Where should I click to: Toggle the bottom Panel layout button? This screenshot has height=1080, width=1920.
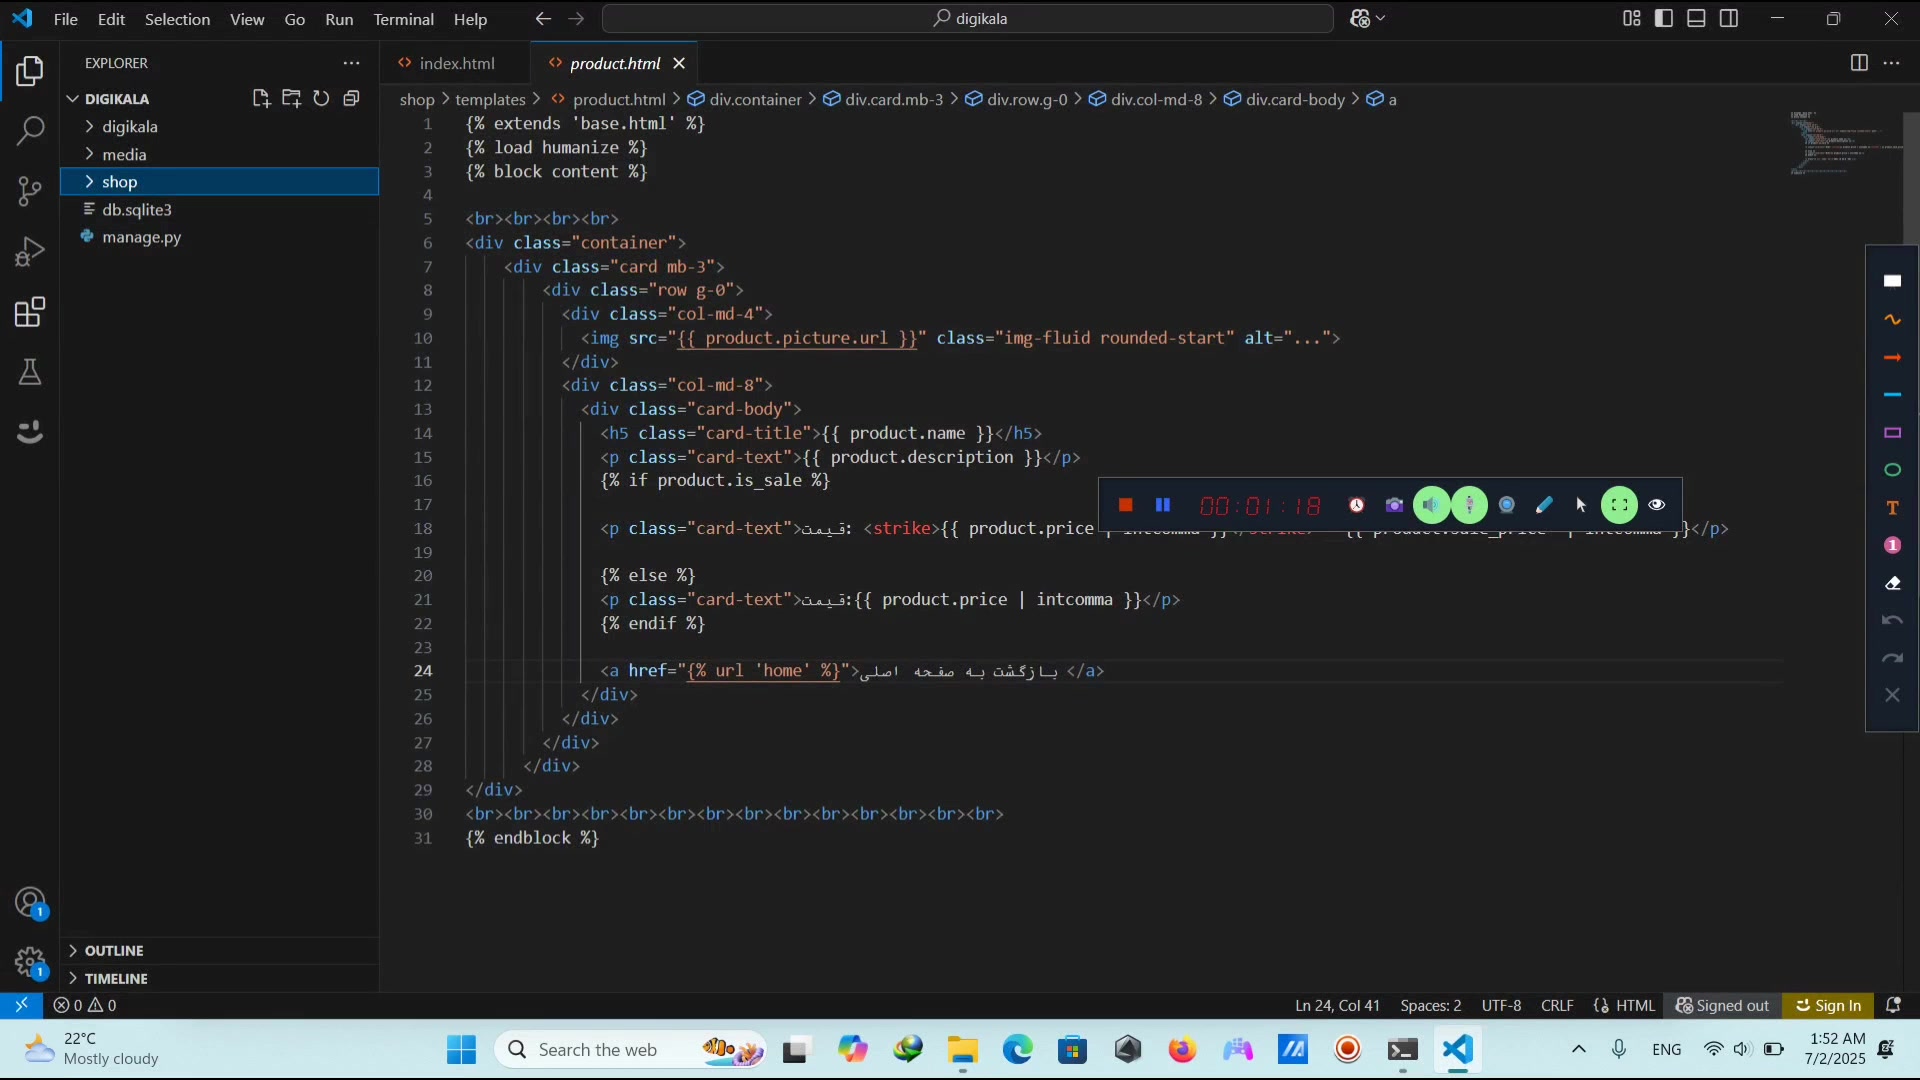[x=1696, y=18]
